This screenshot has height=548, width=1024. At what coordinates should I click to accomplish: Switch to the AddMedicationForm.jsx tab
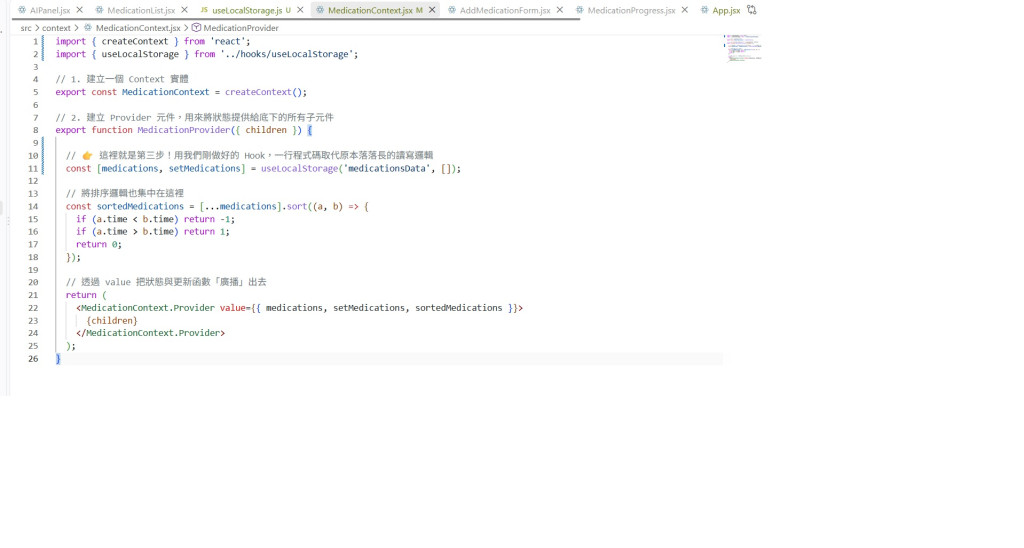coord(505,10)
